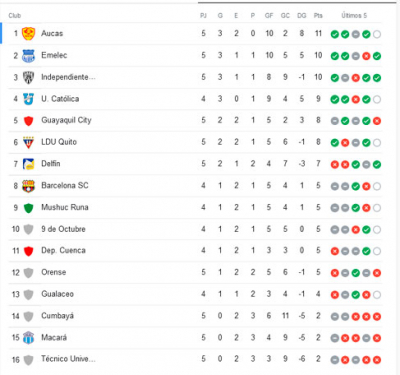Viewport: 400px width, 375px height.
Task: Click the Macará club crest icon
Action: tap(28, 338)
